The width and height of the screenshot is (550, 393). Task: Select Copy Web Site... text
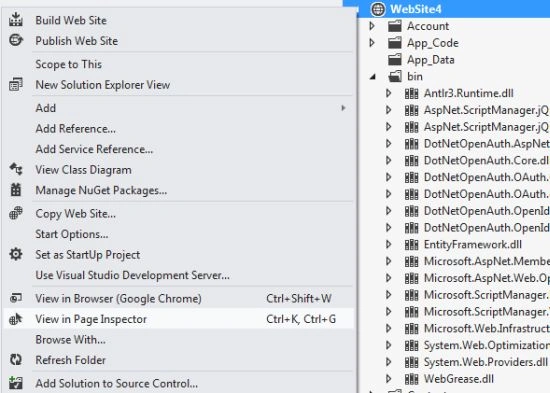click(75, 214)
